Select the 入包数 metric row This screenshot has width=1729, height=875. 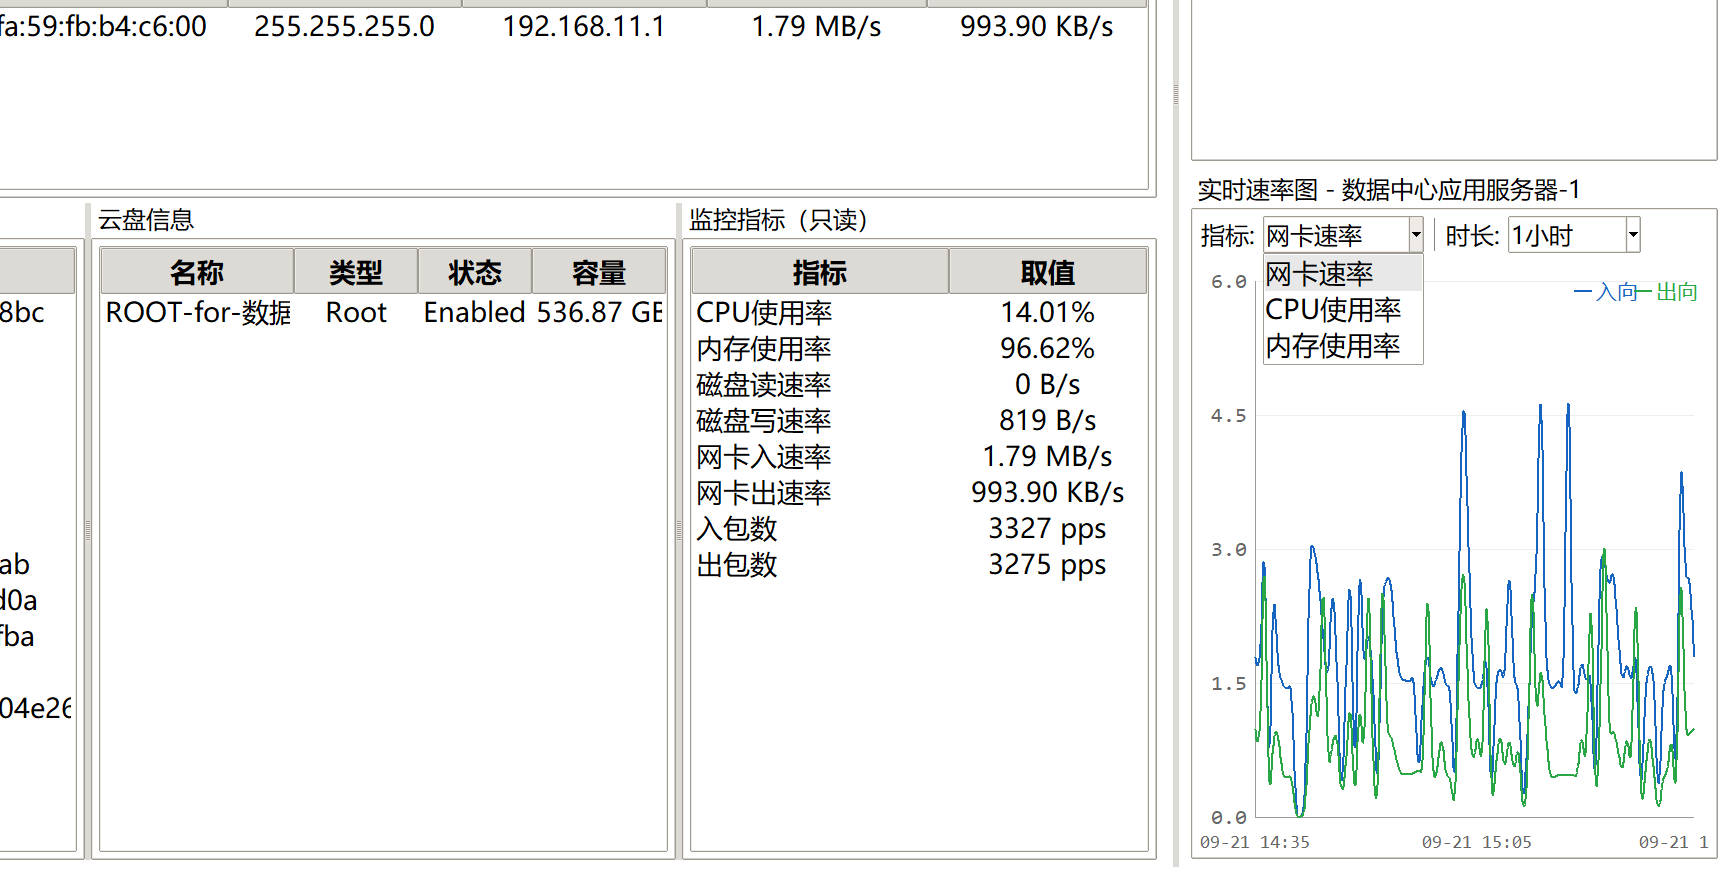click(919, 529)
